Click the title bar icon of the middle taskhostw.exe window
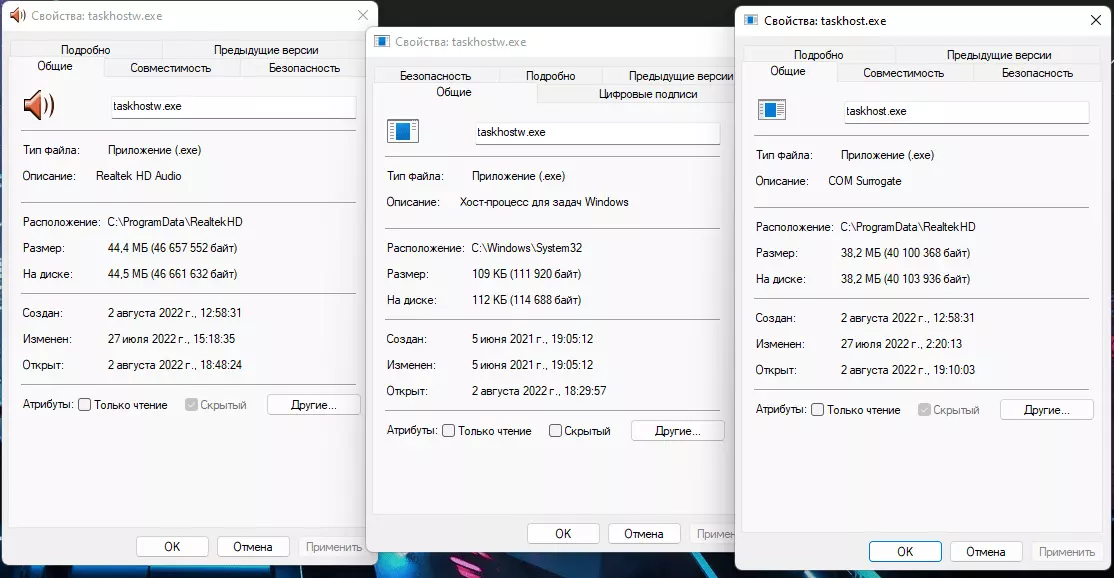Screen dimensions: 1114x578 [x=382, y=42]
